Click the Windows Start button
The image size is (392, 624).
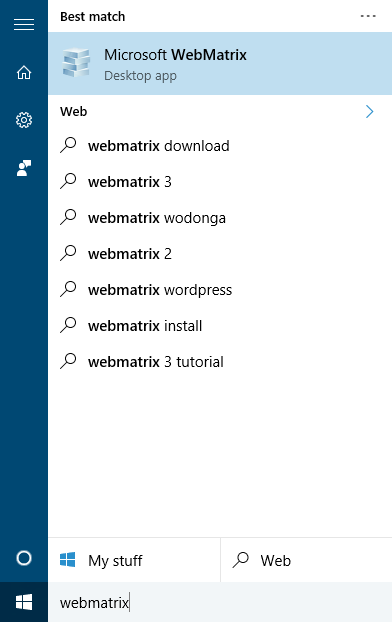tap(24, 603)
